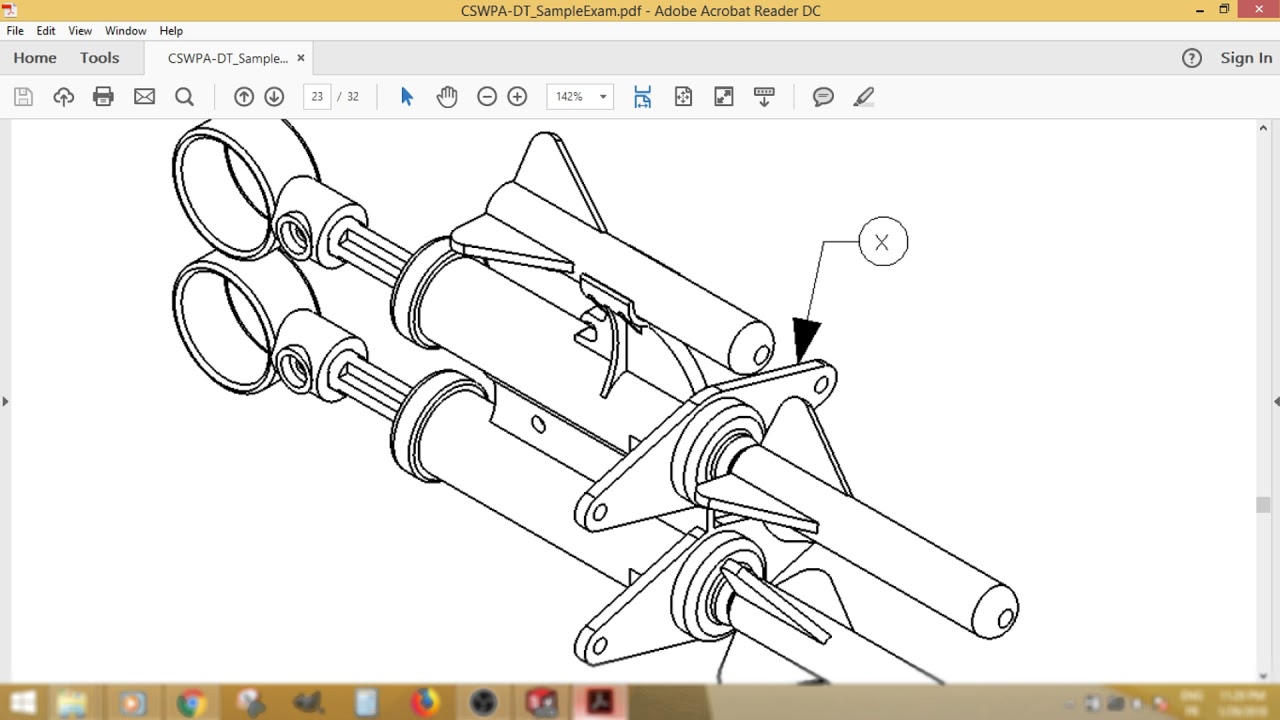
Task: Edit the current page number field
Action: point(317,96)
